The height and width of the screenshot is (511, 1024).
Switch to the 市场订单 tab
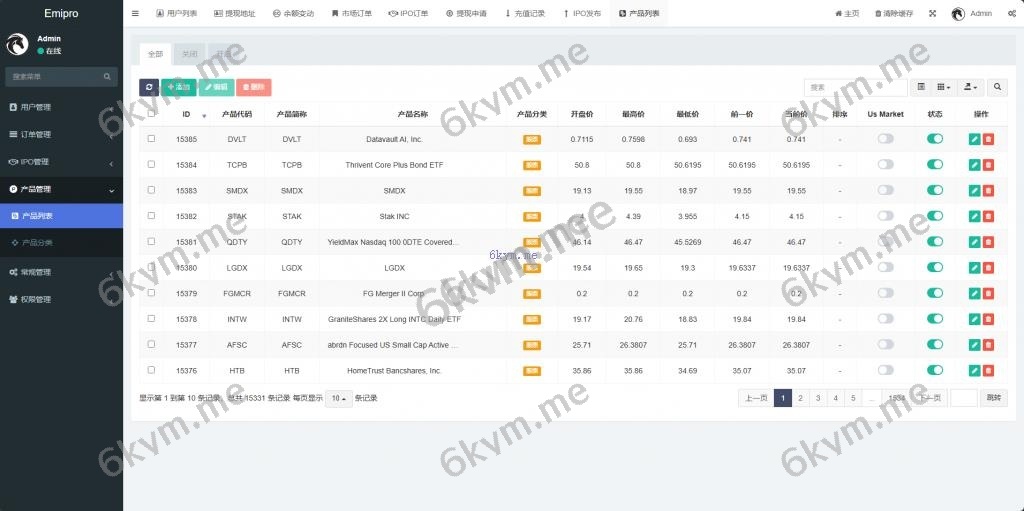(351, 14)
